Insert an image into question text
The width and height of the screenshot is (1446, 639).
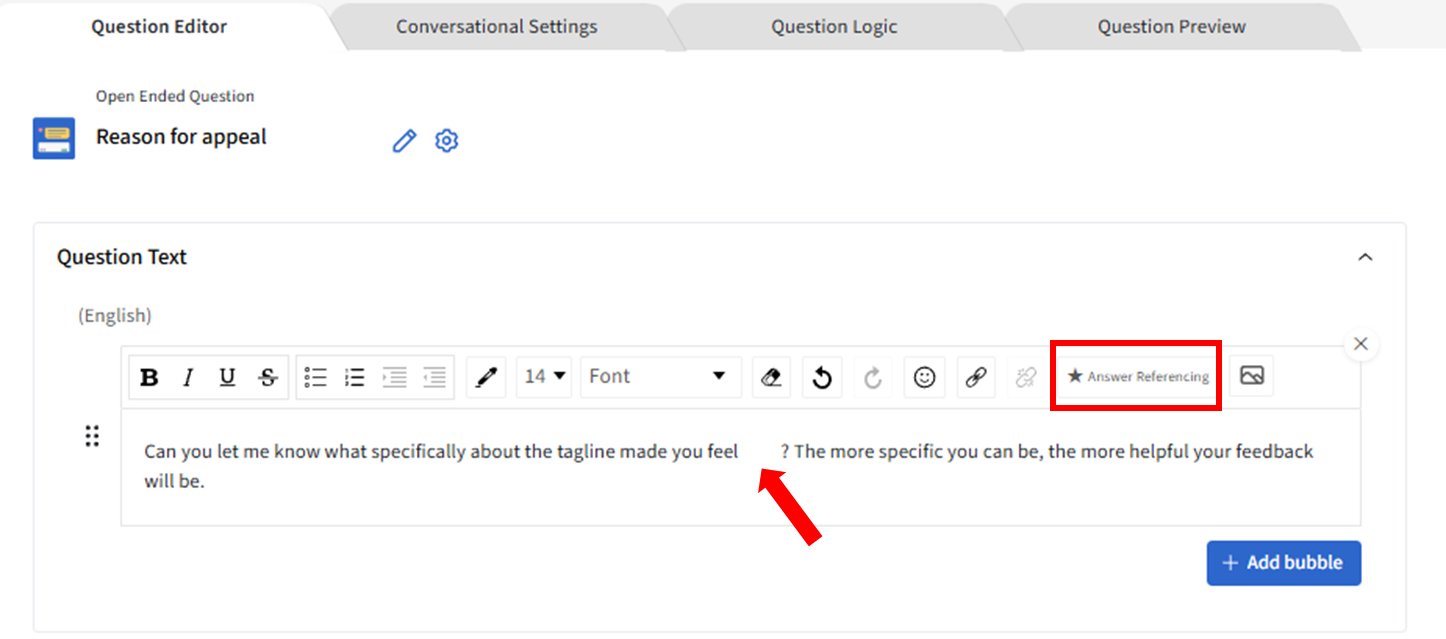(1251, 376)
